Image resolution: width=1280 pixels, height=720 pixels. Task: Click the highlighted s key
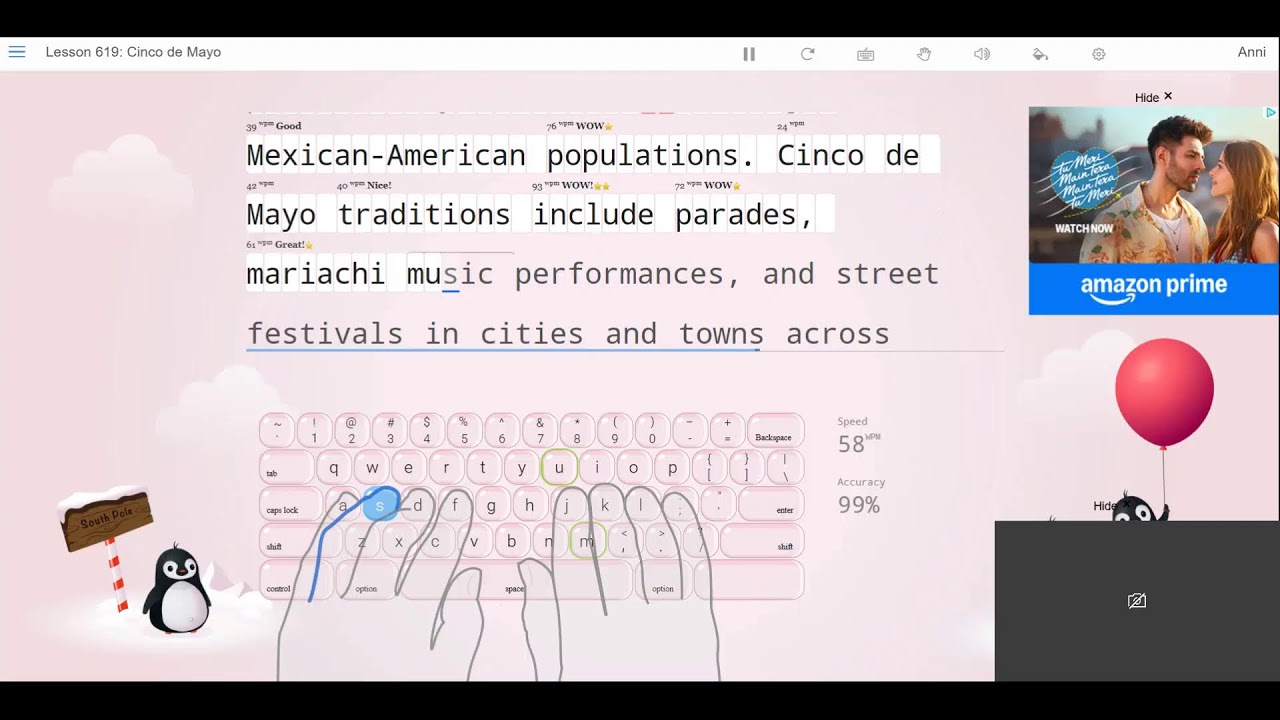point(380,505)
